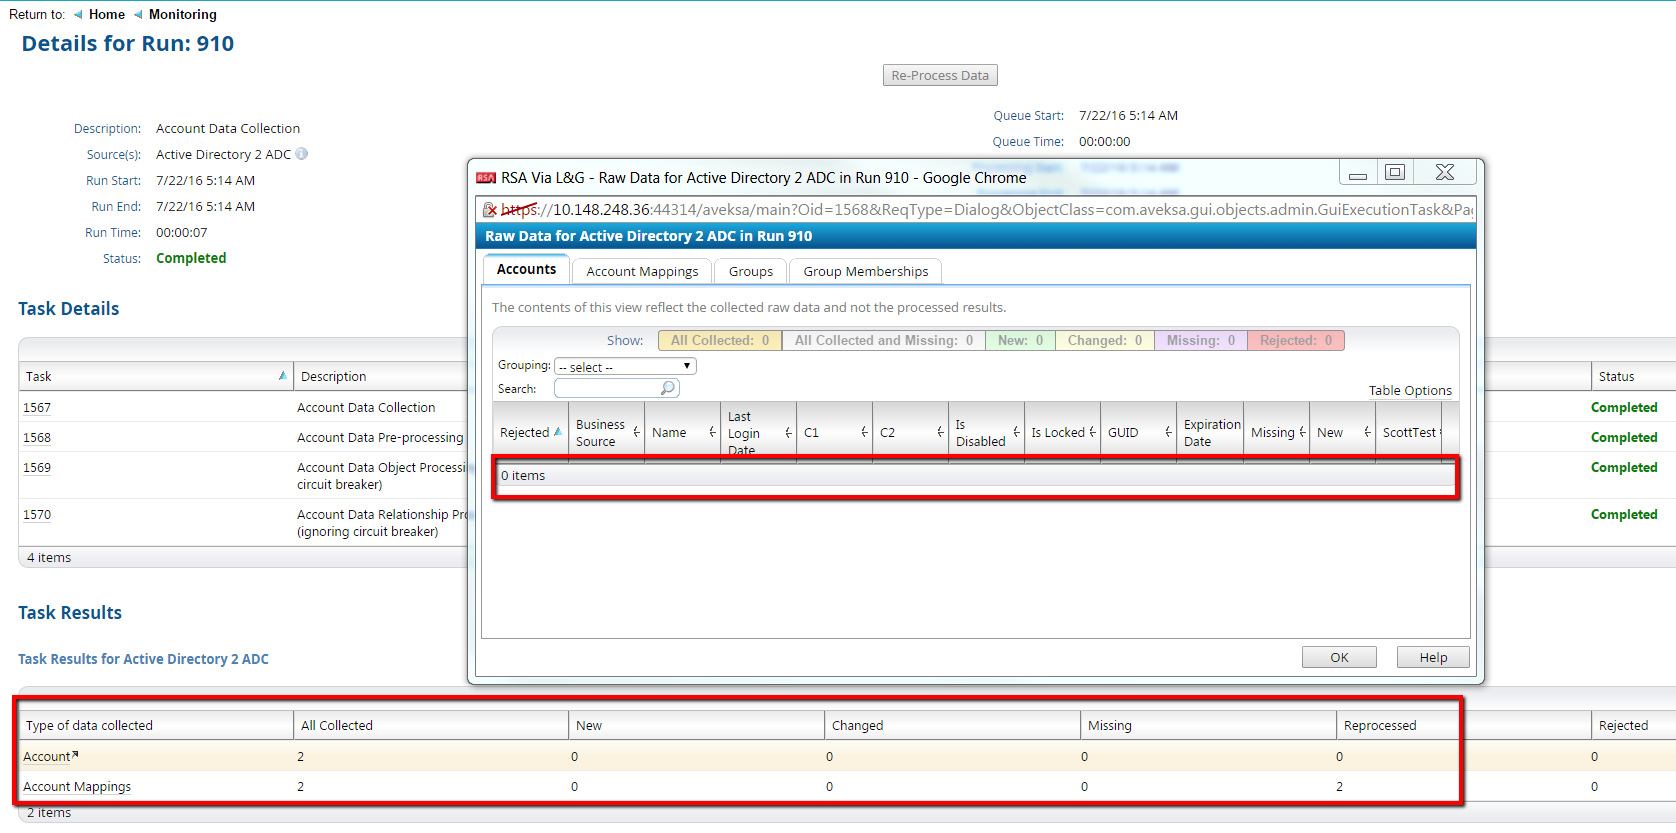Click the insecure connection icon in the address bar

click(x=490, y=210)
